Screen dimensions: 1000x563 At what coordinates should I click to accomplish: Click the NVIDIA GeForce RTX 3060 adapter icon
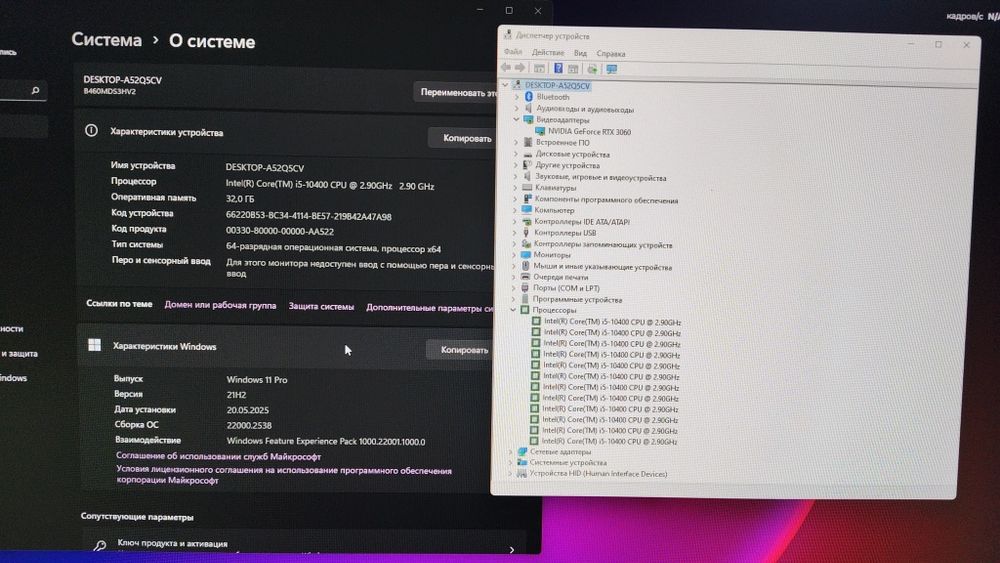pos(540,131)
